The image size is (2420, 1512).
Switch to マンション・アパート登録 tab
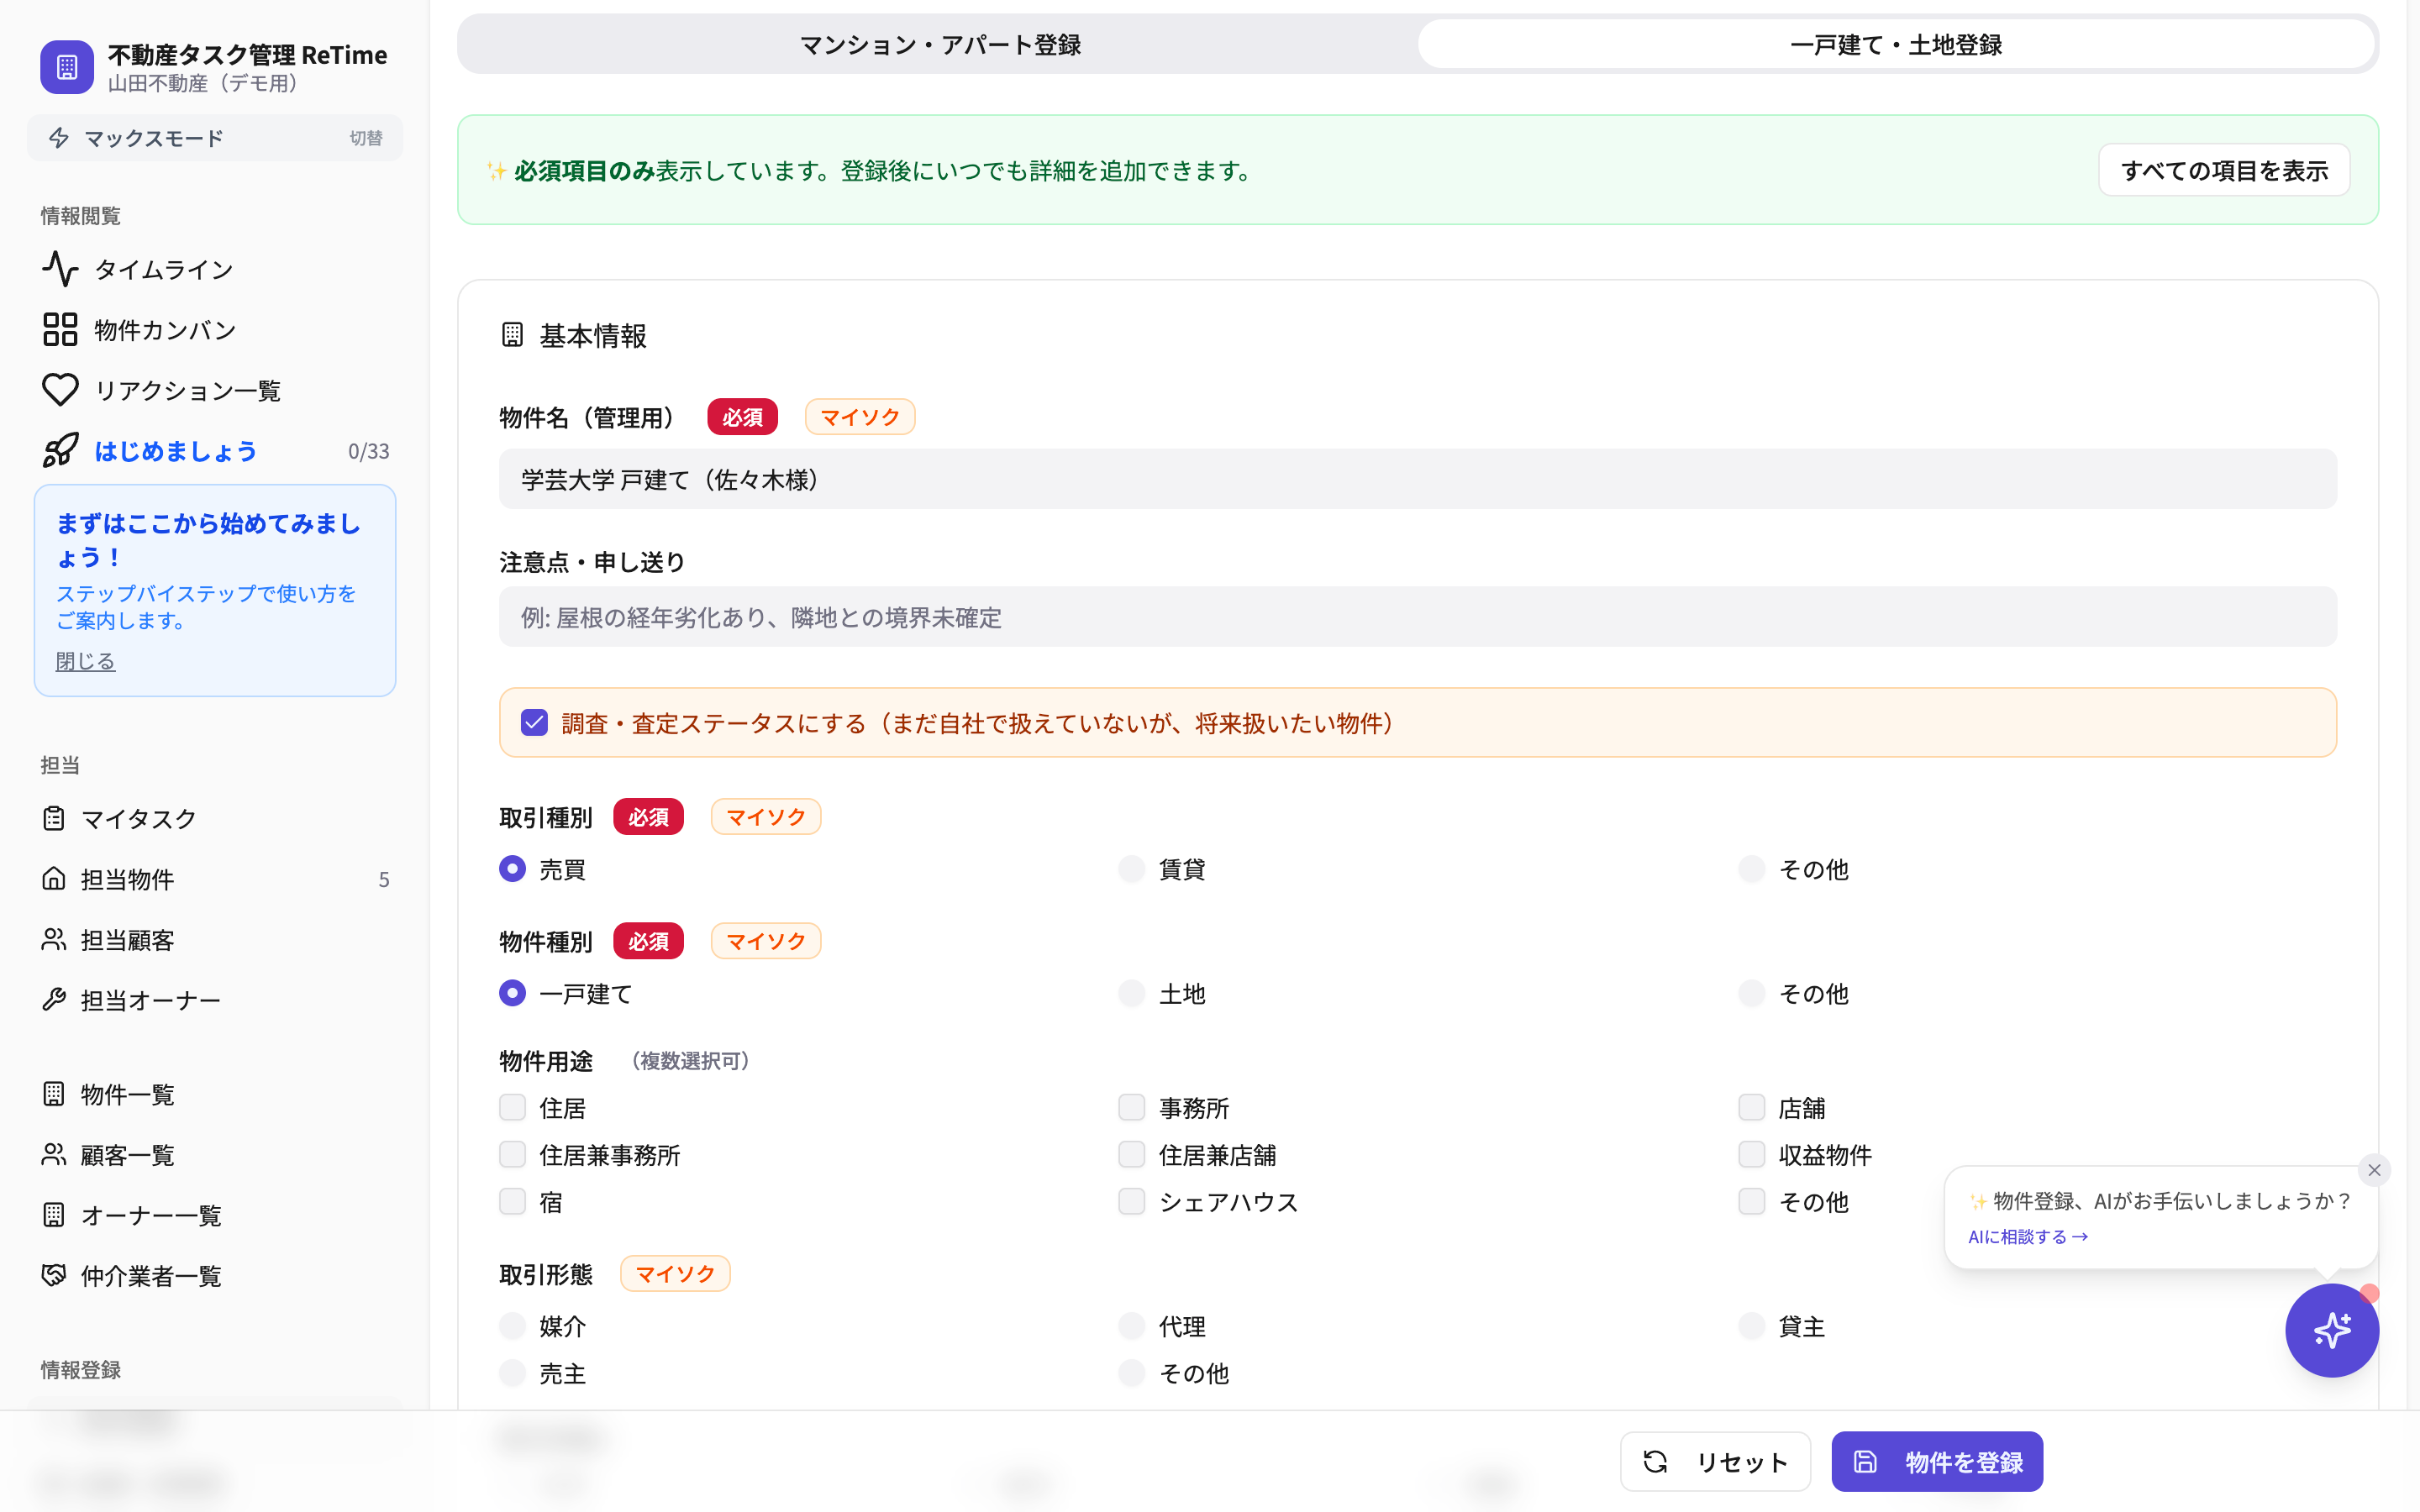pos(940,45)
